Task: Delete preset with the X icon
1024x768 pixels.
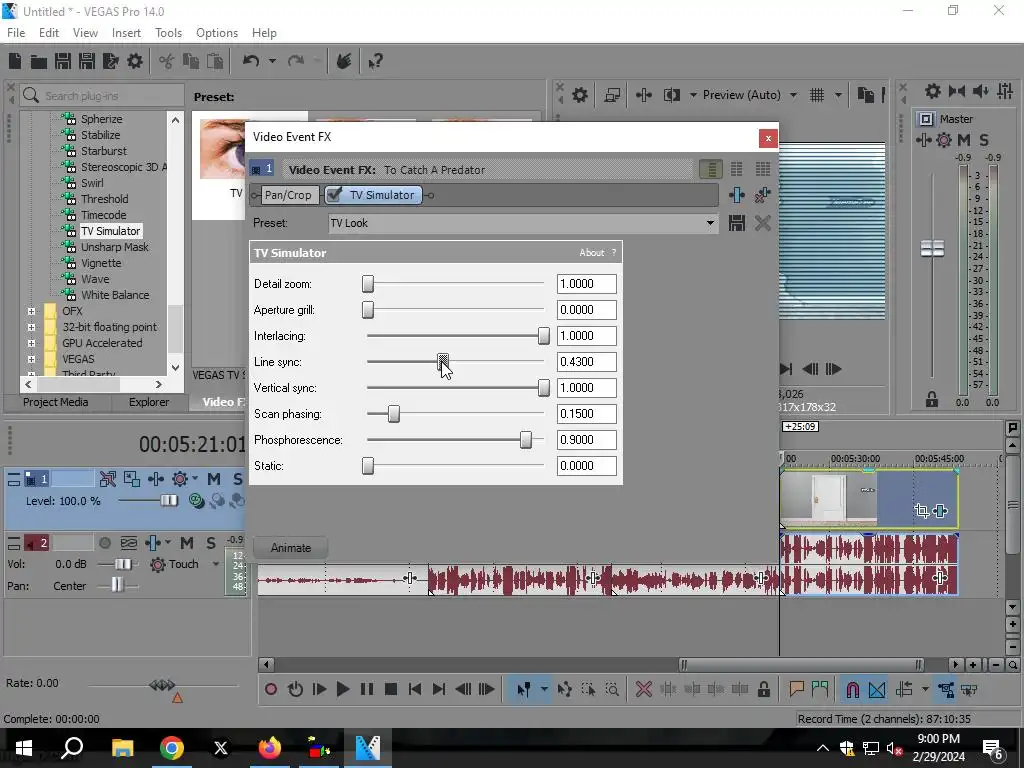Action: click(762, 223)
